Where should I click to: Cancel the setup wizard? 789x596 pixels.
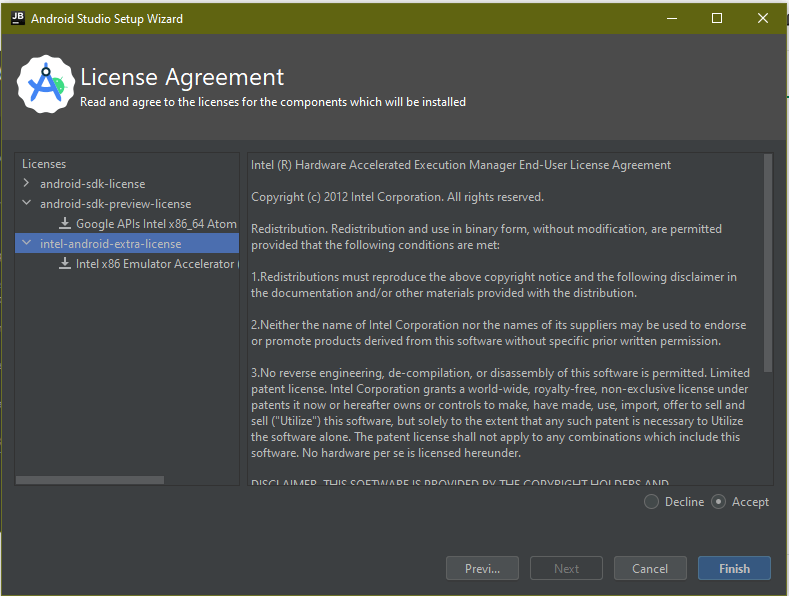pyautogui.click(x=650, y=568)
